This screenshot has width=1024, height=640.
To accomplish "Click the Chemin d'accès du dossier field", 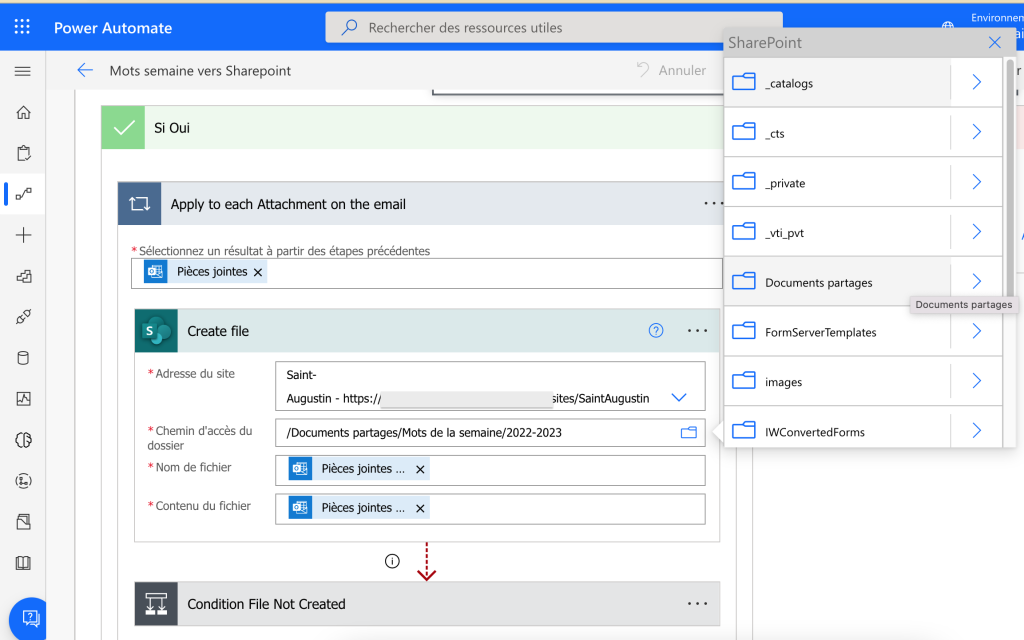I will pyautogui.click(x=490, y=432).
